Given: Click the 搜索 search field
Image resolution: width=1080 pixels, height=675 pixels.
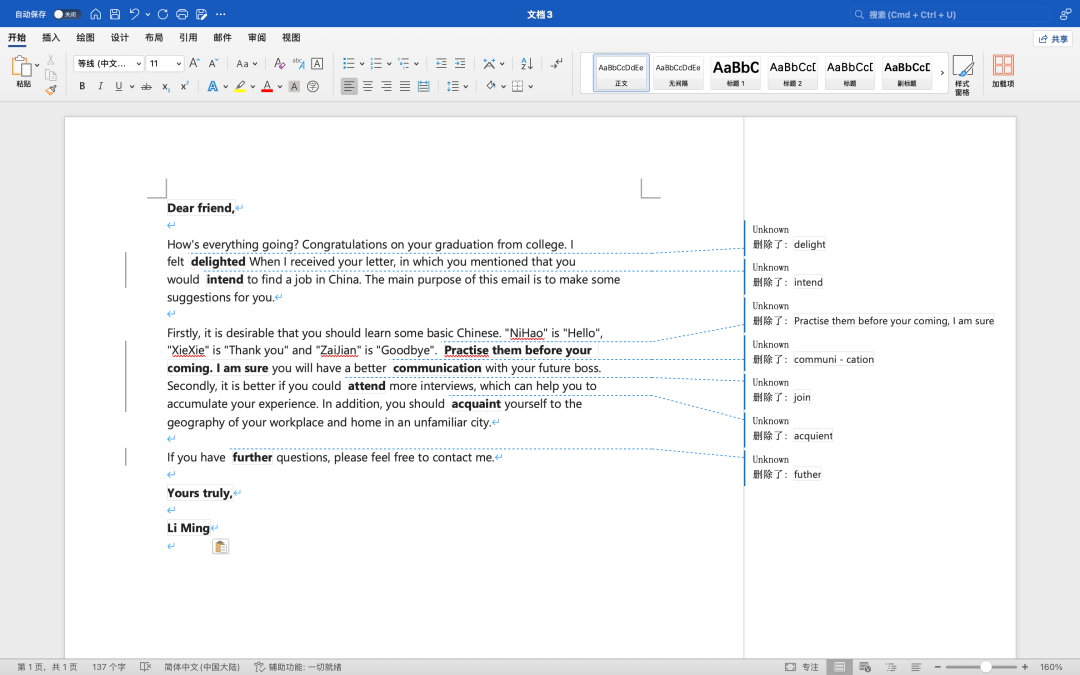Looking at the screenshot, I should [949, 14].
